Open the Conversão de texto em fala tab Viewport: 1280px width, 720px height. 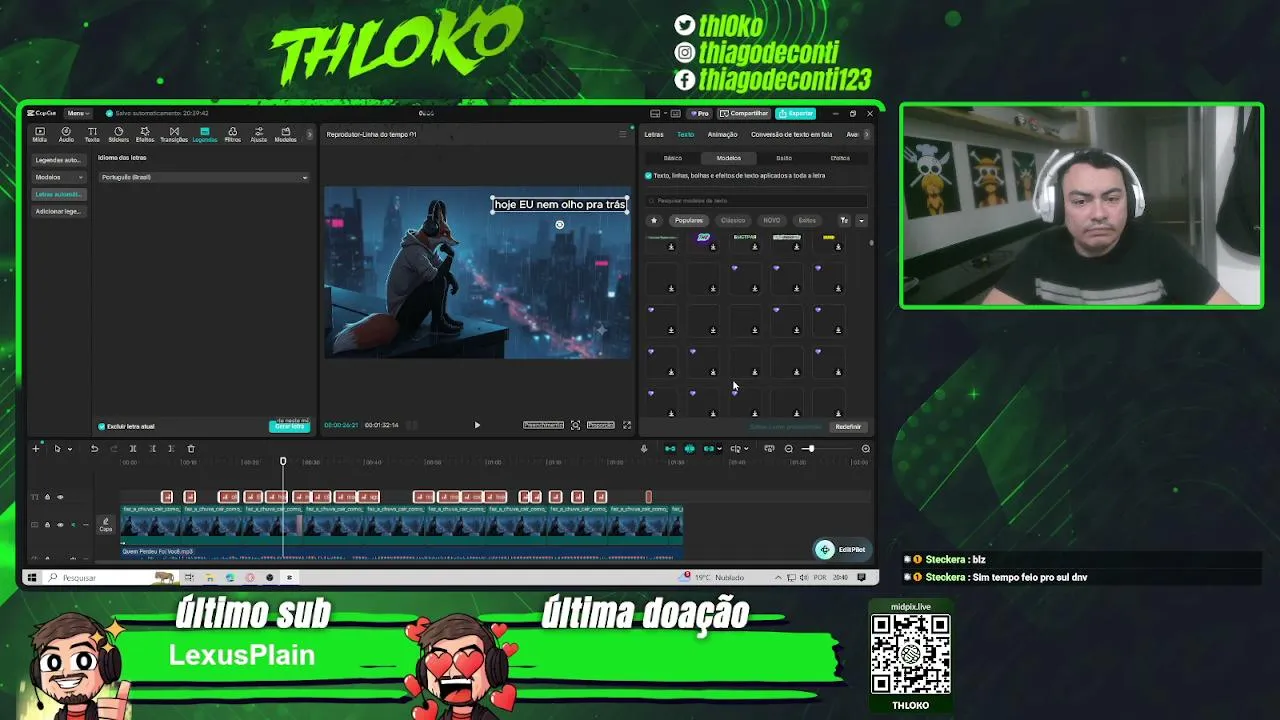[791, 134]
